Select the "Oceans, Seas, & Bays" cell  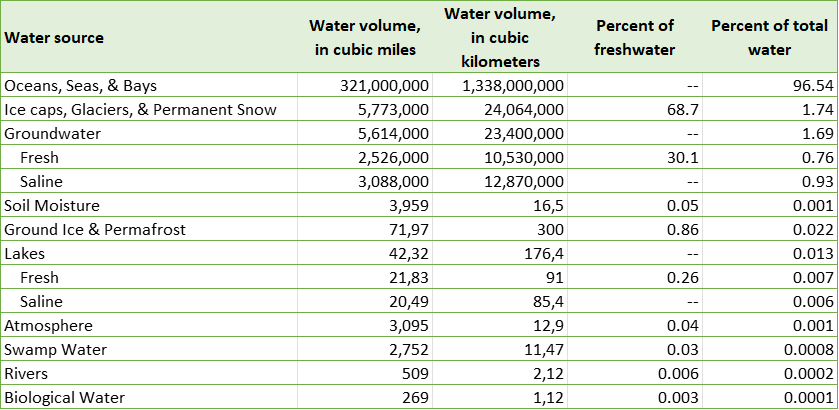click(80, 86)
